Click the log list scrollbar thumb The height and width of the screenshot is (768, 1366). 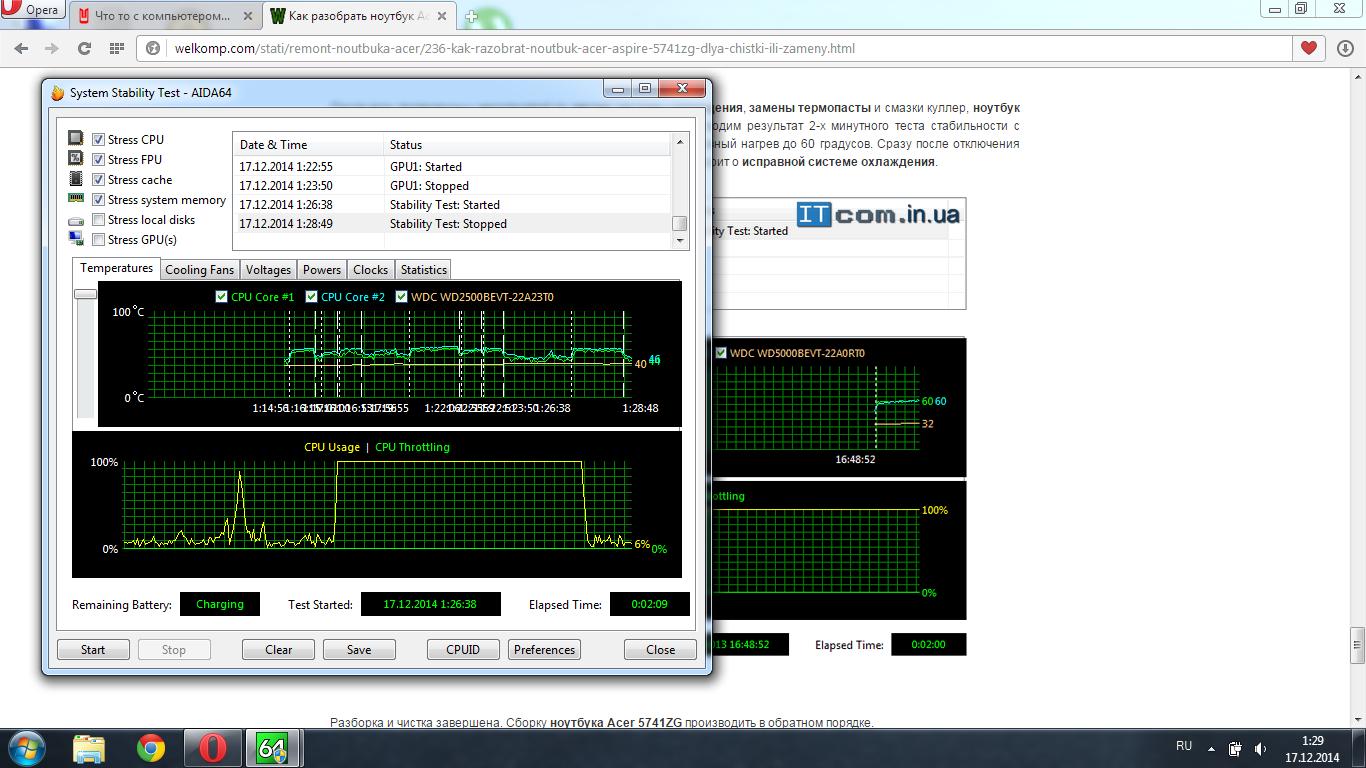680,224
